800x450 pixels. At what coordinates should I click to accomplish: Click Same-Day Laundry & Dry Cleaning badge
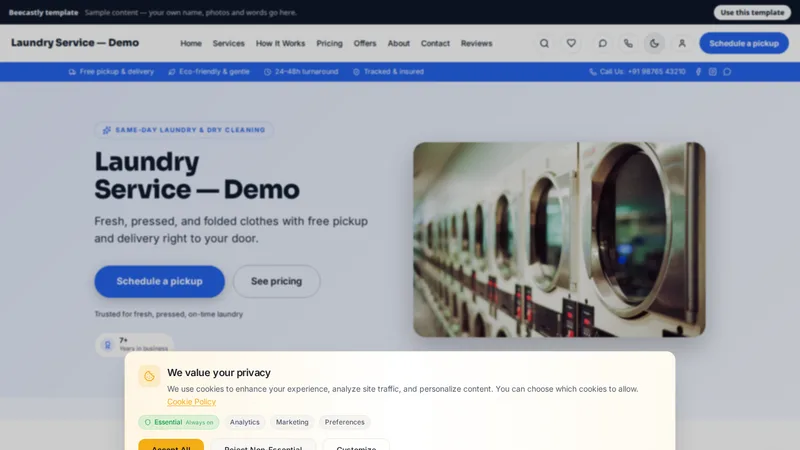click(184, 130)
